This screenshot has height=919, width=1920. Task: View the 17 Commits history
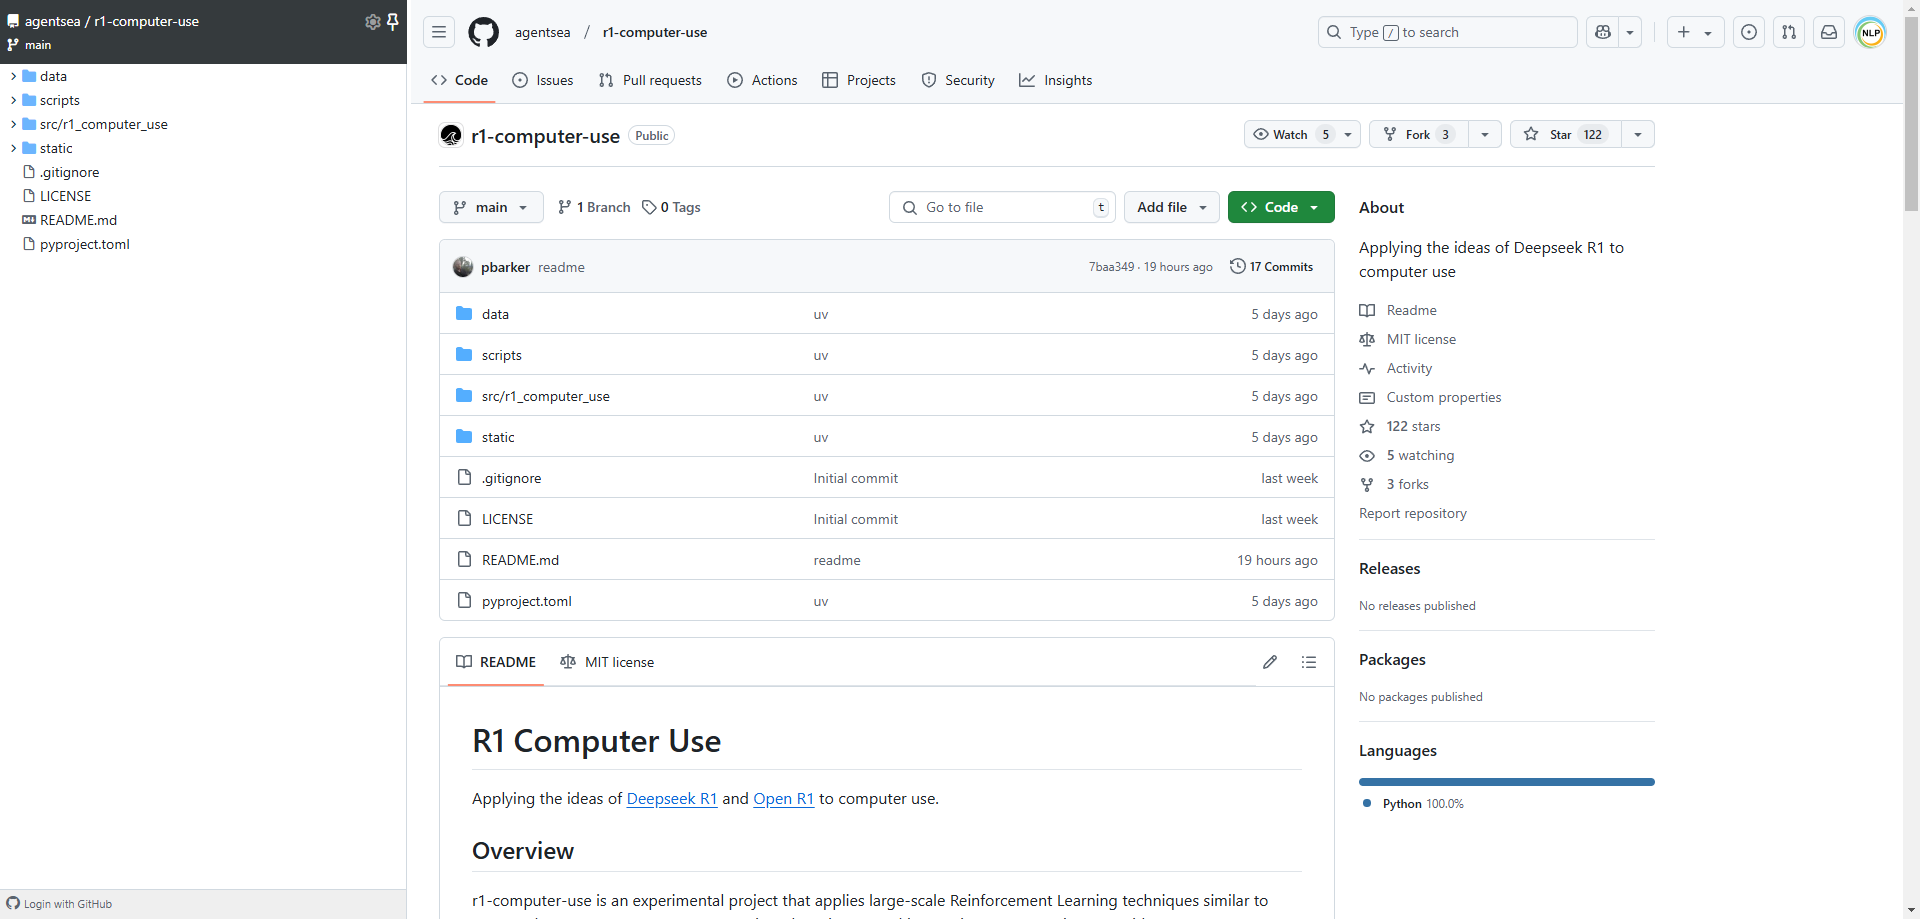[x=1272, y=267]
